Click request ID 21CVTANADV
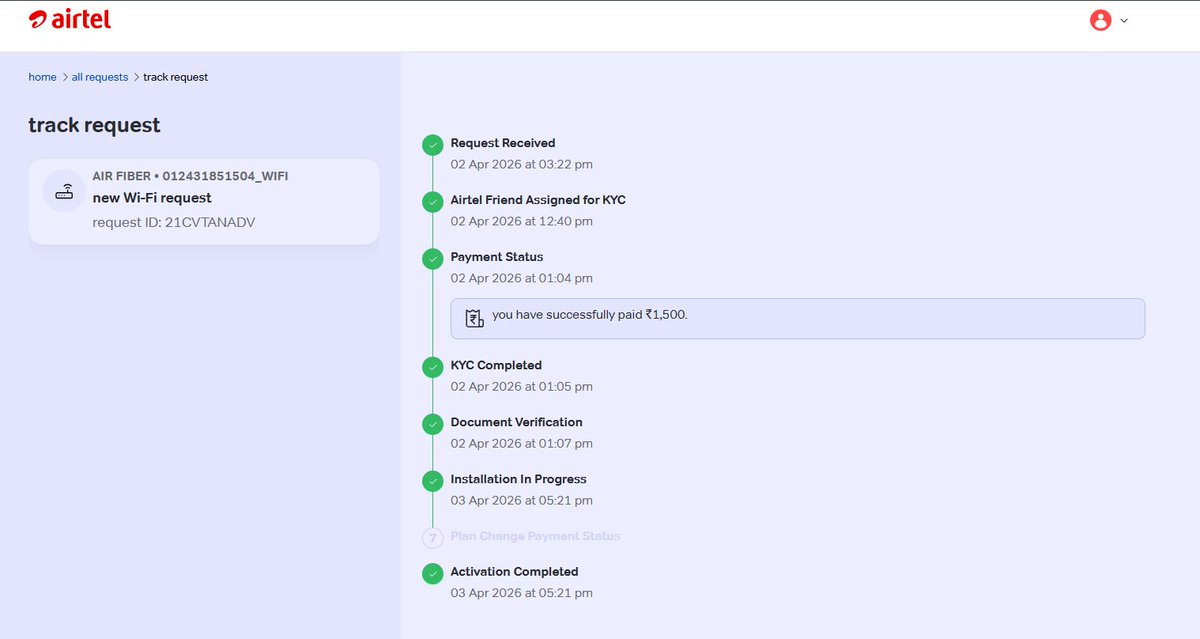This screenshot has width=1200, height=639. [x=174, y=222]
